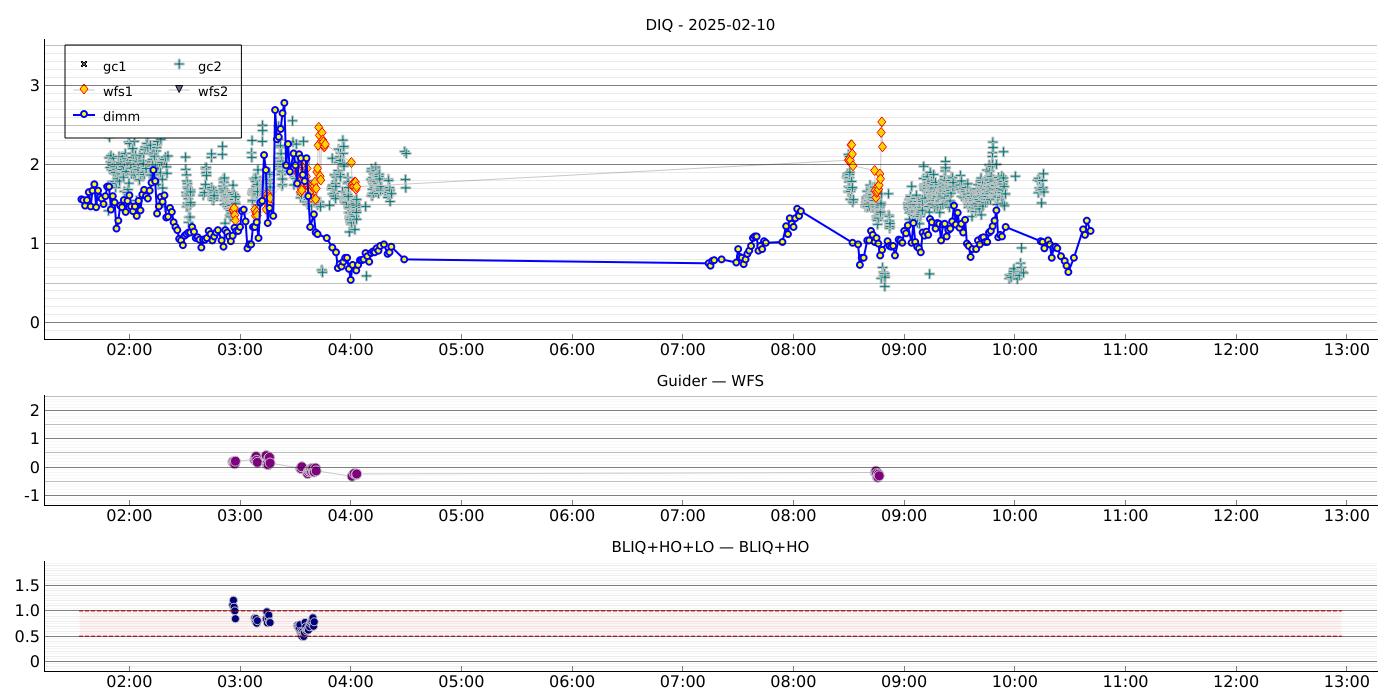Click '06:00' tick label under Guider plot

click(x=571, y=516)
